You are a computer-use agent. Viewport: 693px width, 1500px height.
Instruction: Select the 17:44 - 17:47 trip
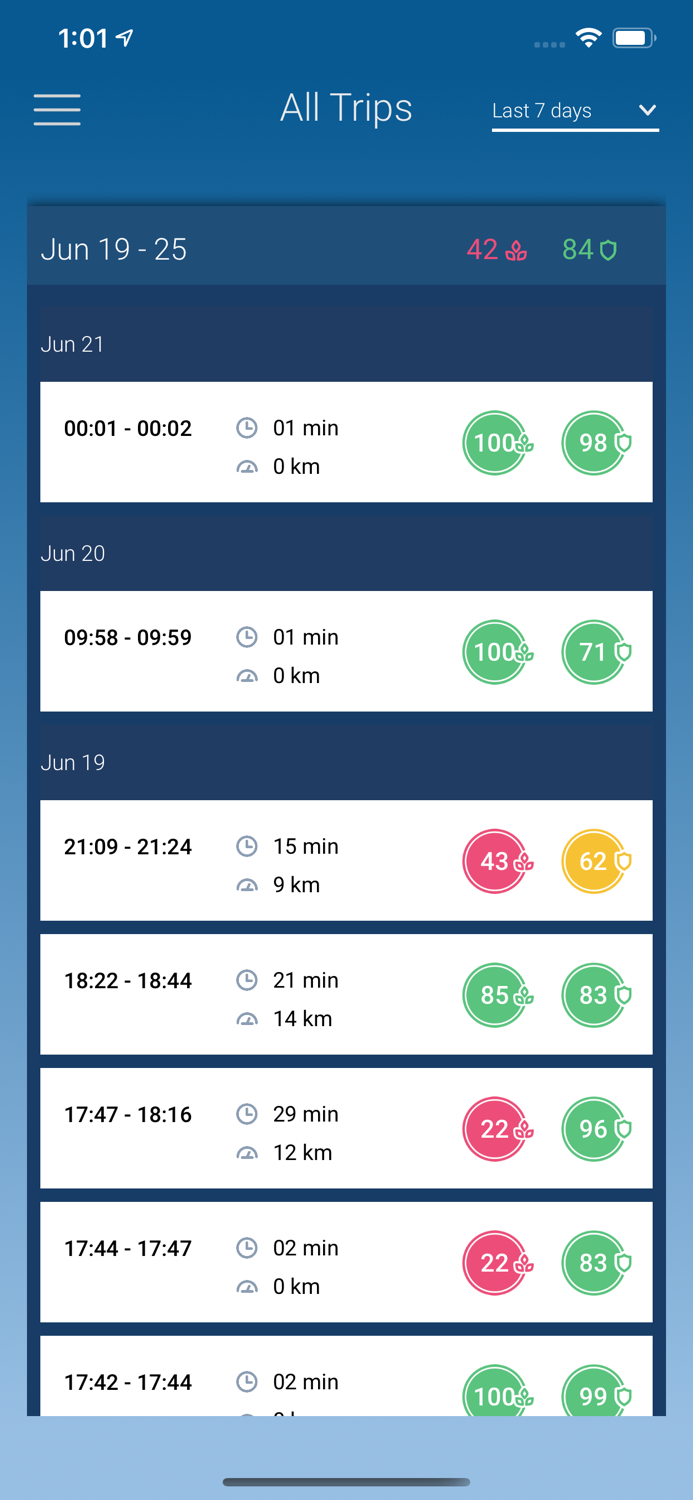(x=128, y=1249)
